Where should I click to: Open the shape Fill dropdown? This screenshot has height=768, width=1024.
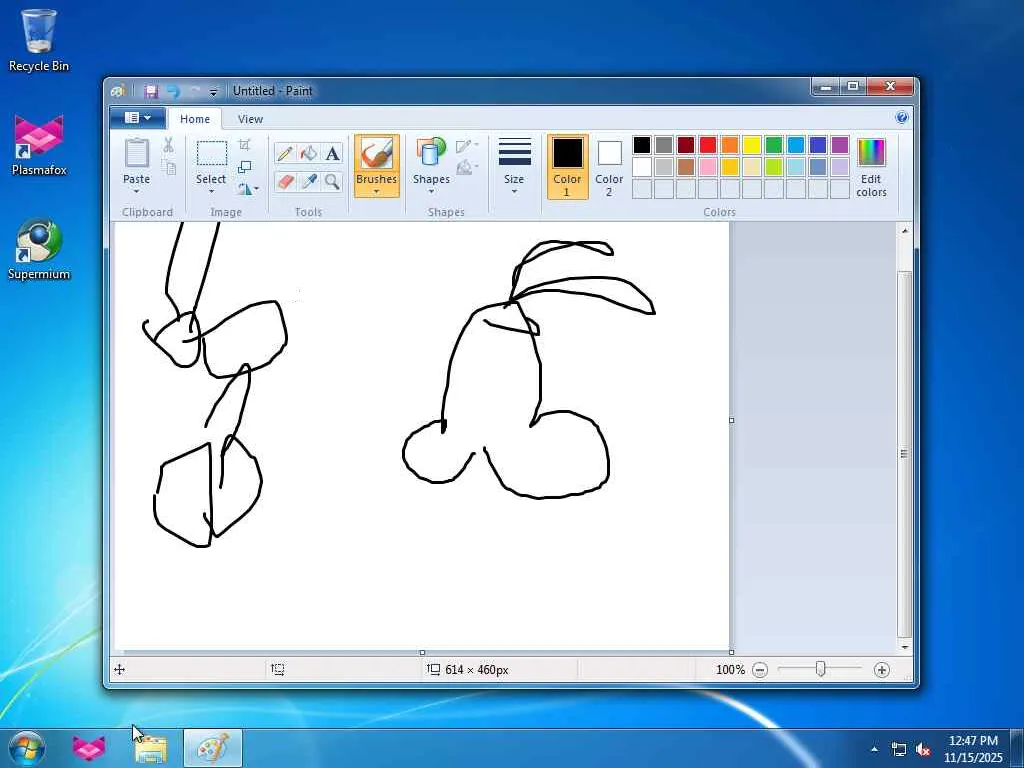467,168
